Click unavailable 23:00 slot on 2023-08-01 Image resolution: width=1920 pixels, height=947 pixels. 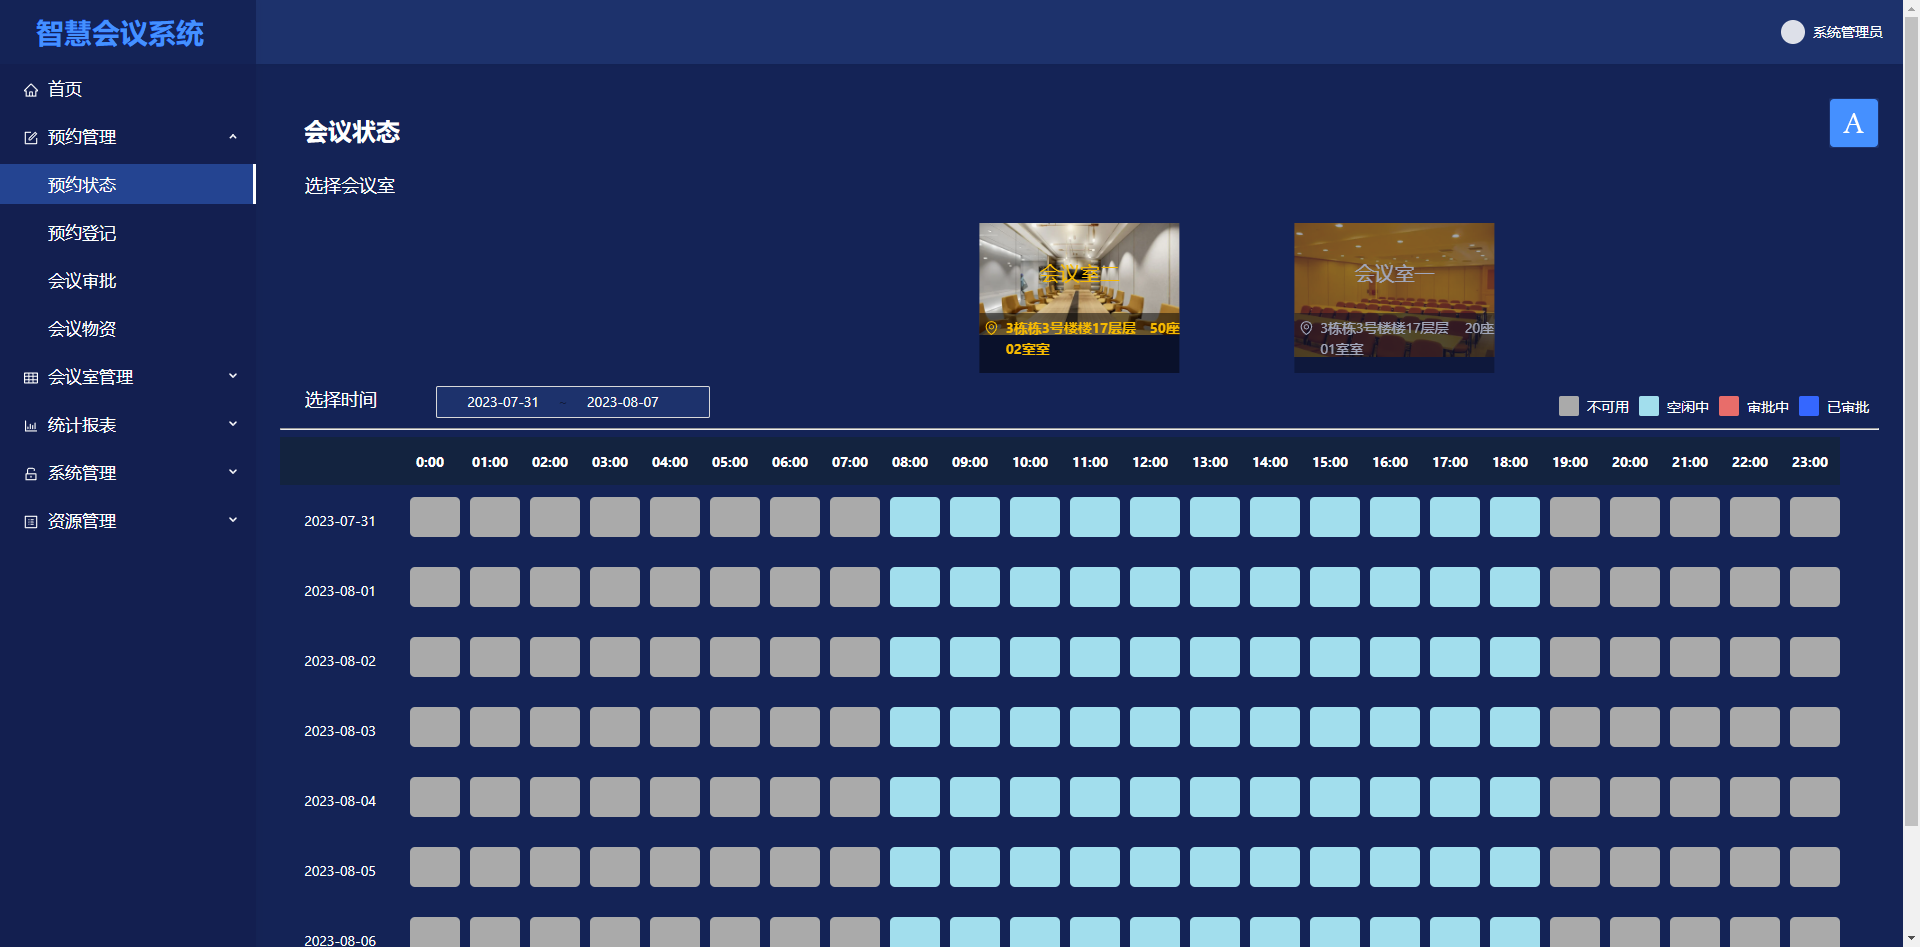click(x=1815, y=587)
